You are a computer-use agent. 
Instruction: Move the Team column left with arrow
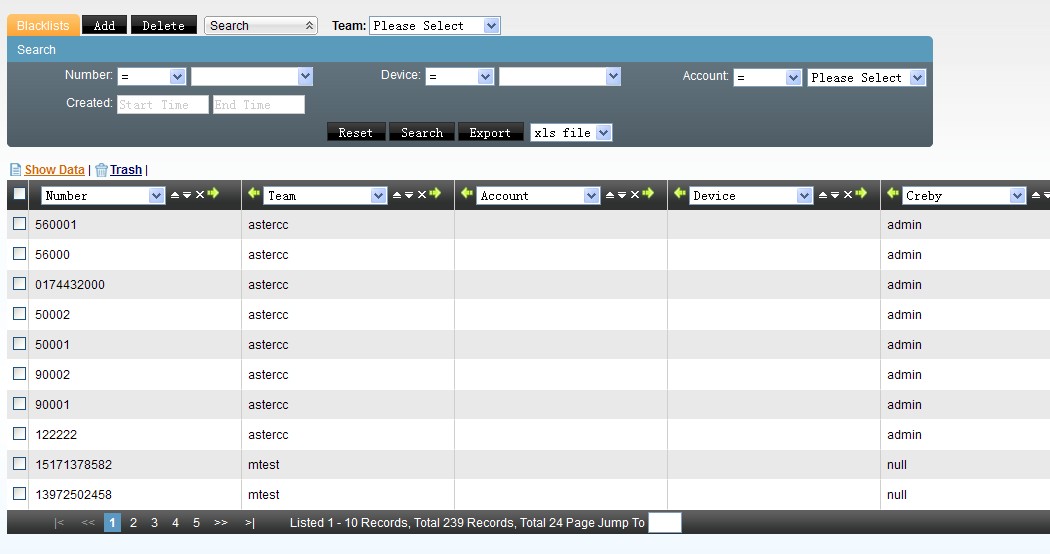point(254,194)
